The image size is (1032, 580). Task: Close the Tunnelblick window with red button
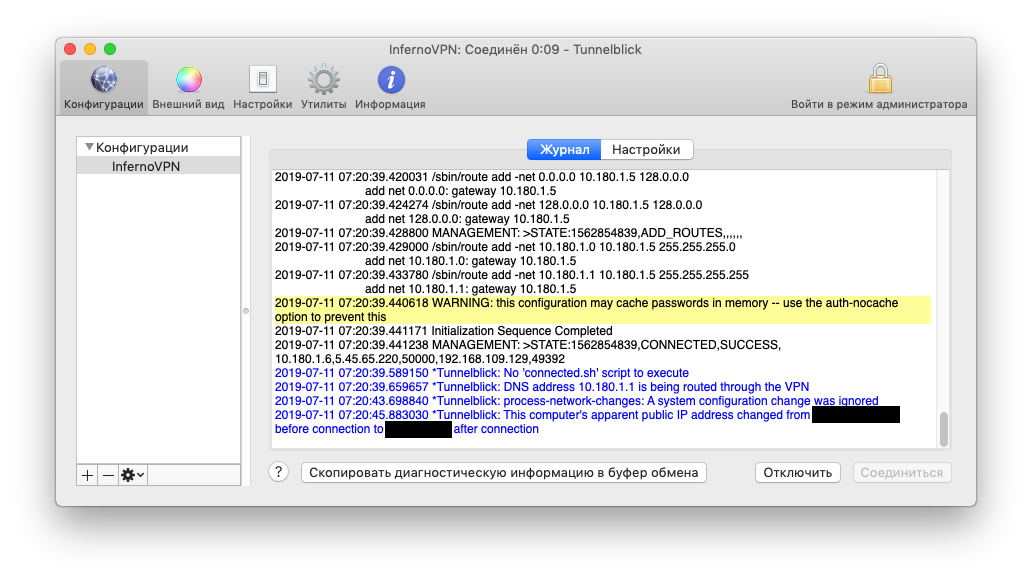coord(70,49)
